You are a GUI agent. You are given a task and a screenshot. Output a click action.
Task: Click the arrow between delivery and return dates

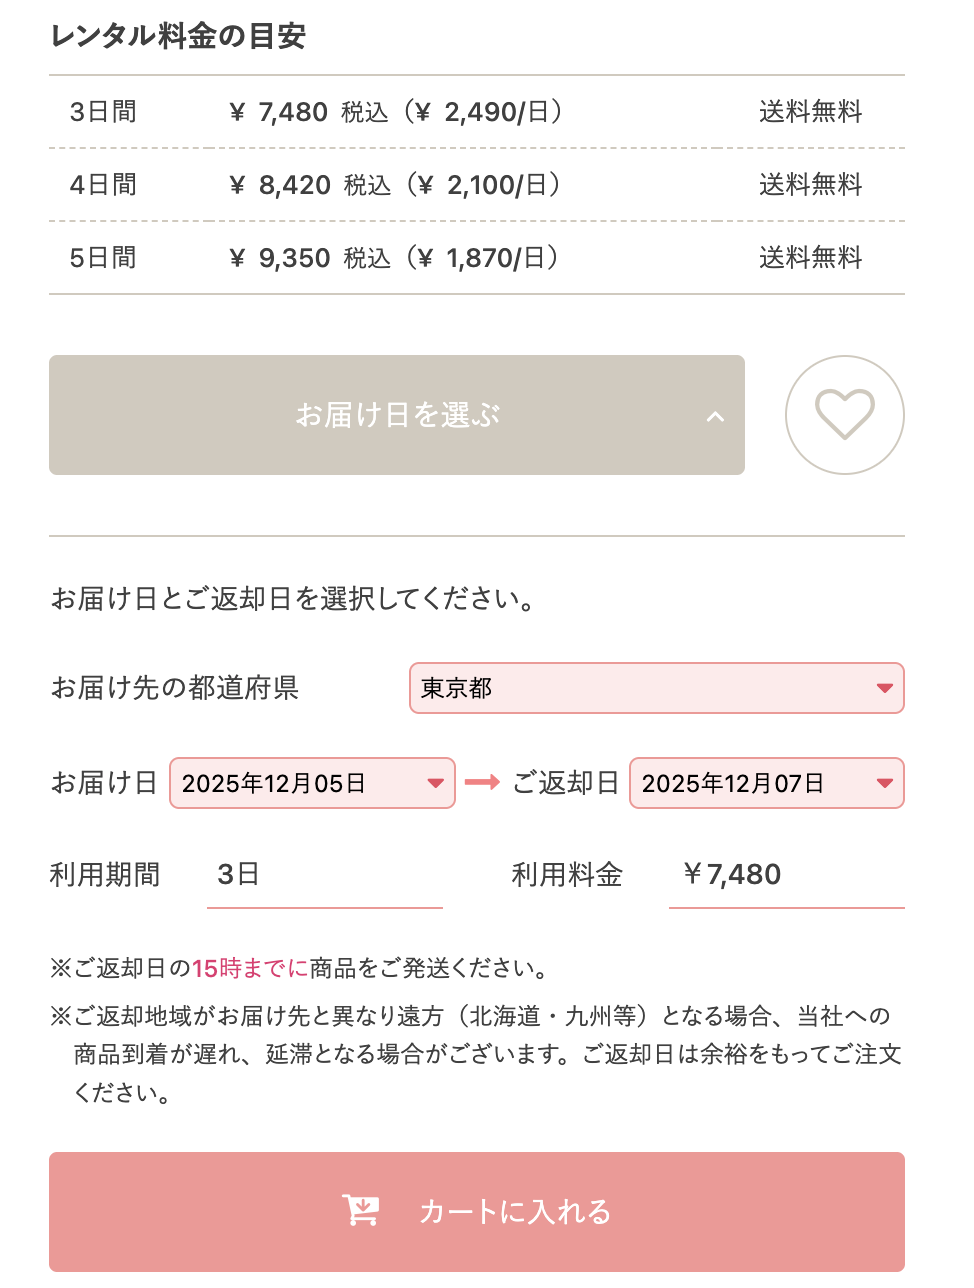click(483, 782)
